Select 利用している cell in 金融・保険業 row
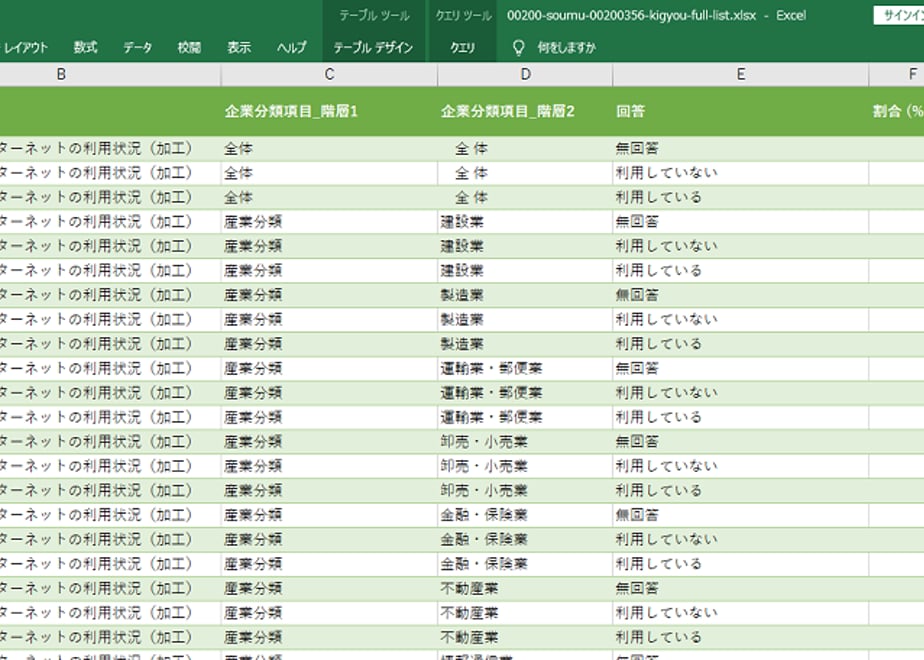Image resolution: width=924 pixels, height=660 pixels. (x=741, y=564)
